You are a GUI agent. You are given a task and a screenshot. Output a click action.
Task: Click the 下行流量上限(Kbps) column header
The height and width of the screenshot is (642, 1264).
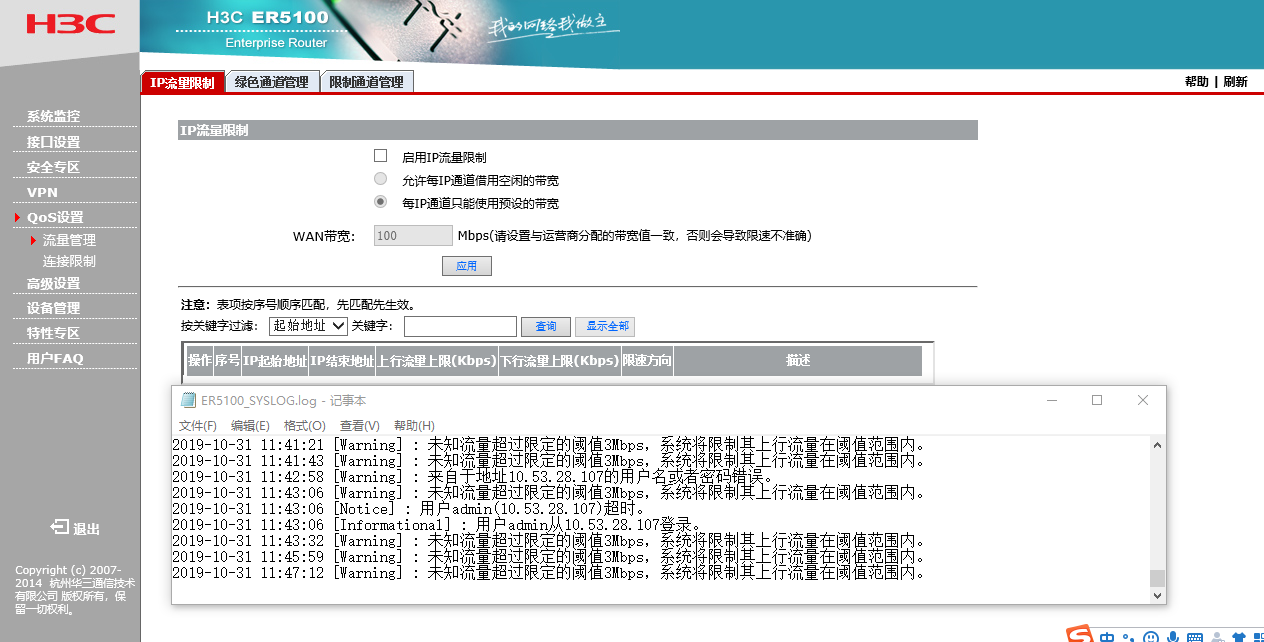(560, 361)
